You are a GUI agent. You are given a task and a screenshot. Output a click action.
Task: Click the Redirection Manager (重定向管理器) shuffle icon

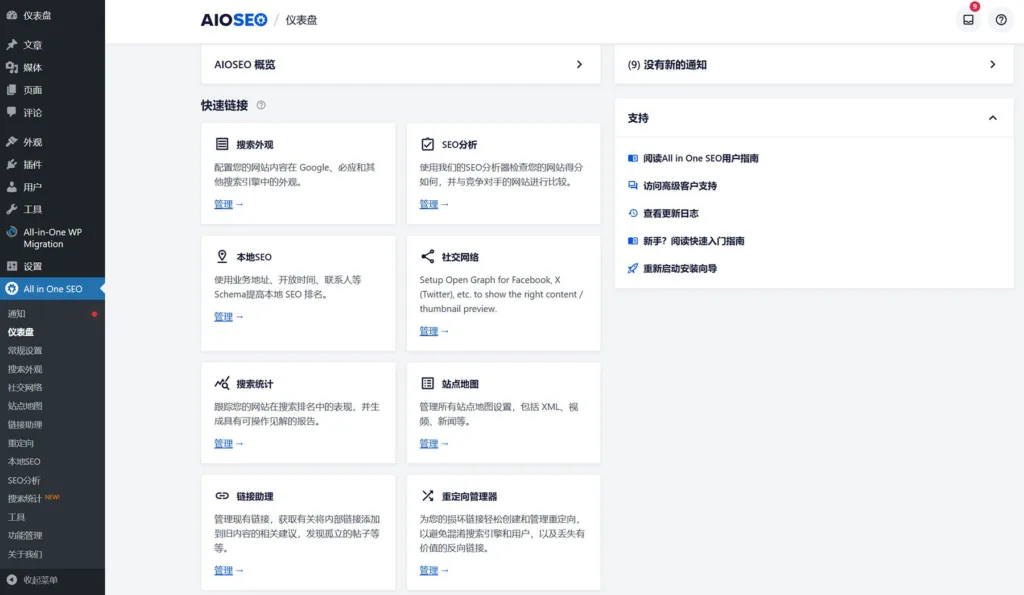pos(428,496)
